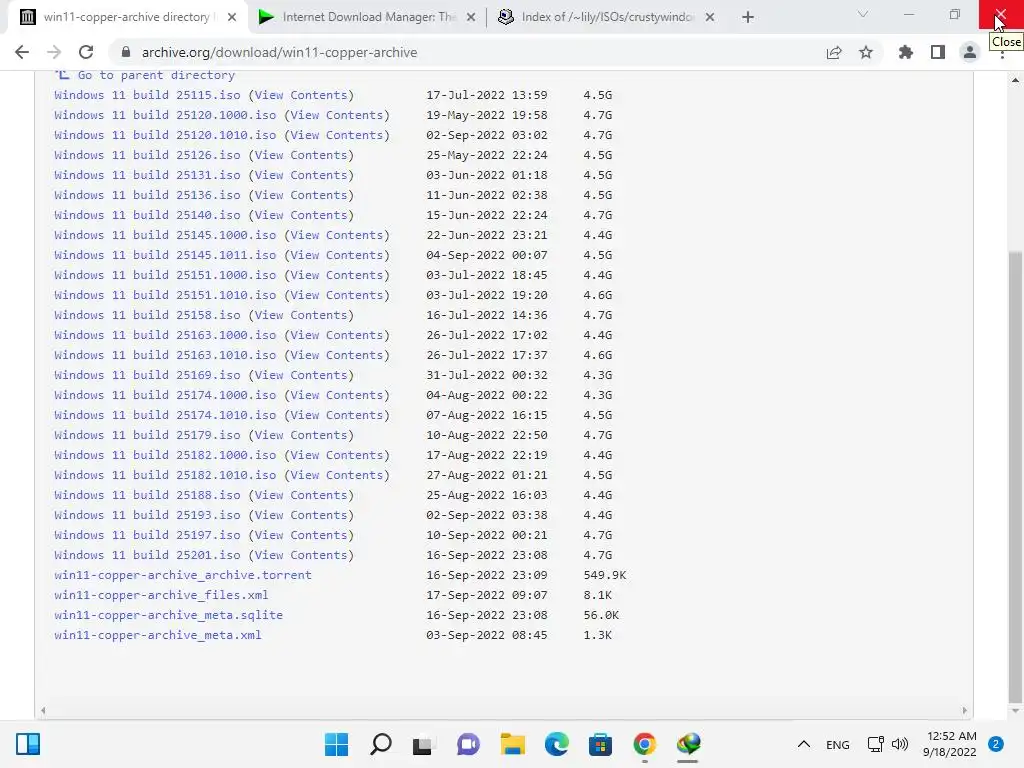Open a new browser tab
The image size is (1024, 768).
[x=748, y=17]
